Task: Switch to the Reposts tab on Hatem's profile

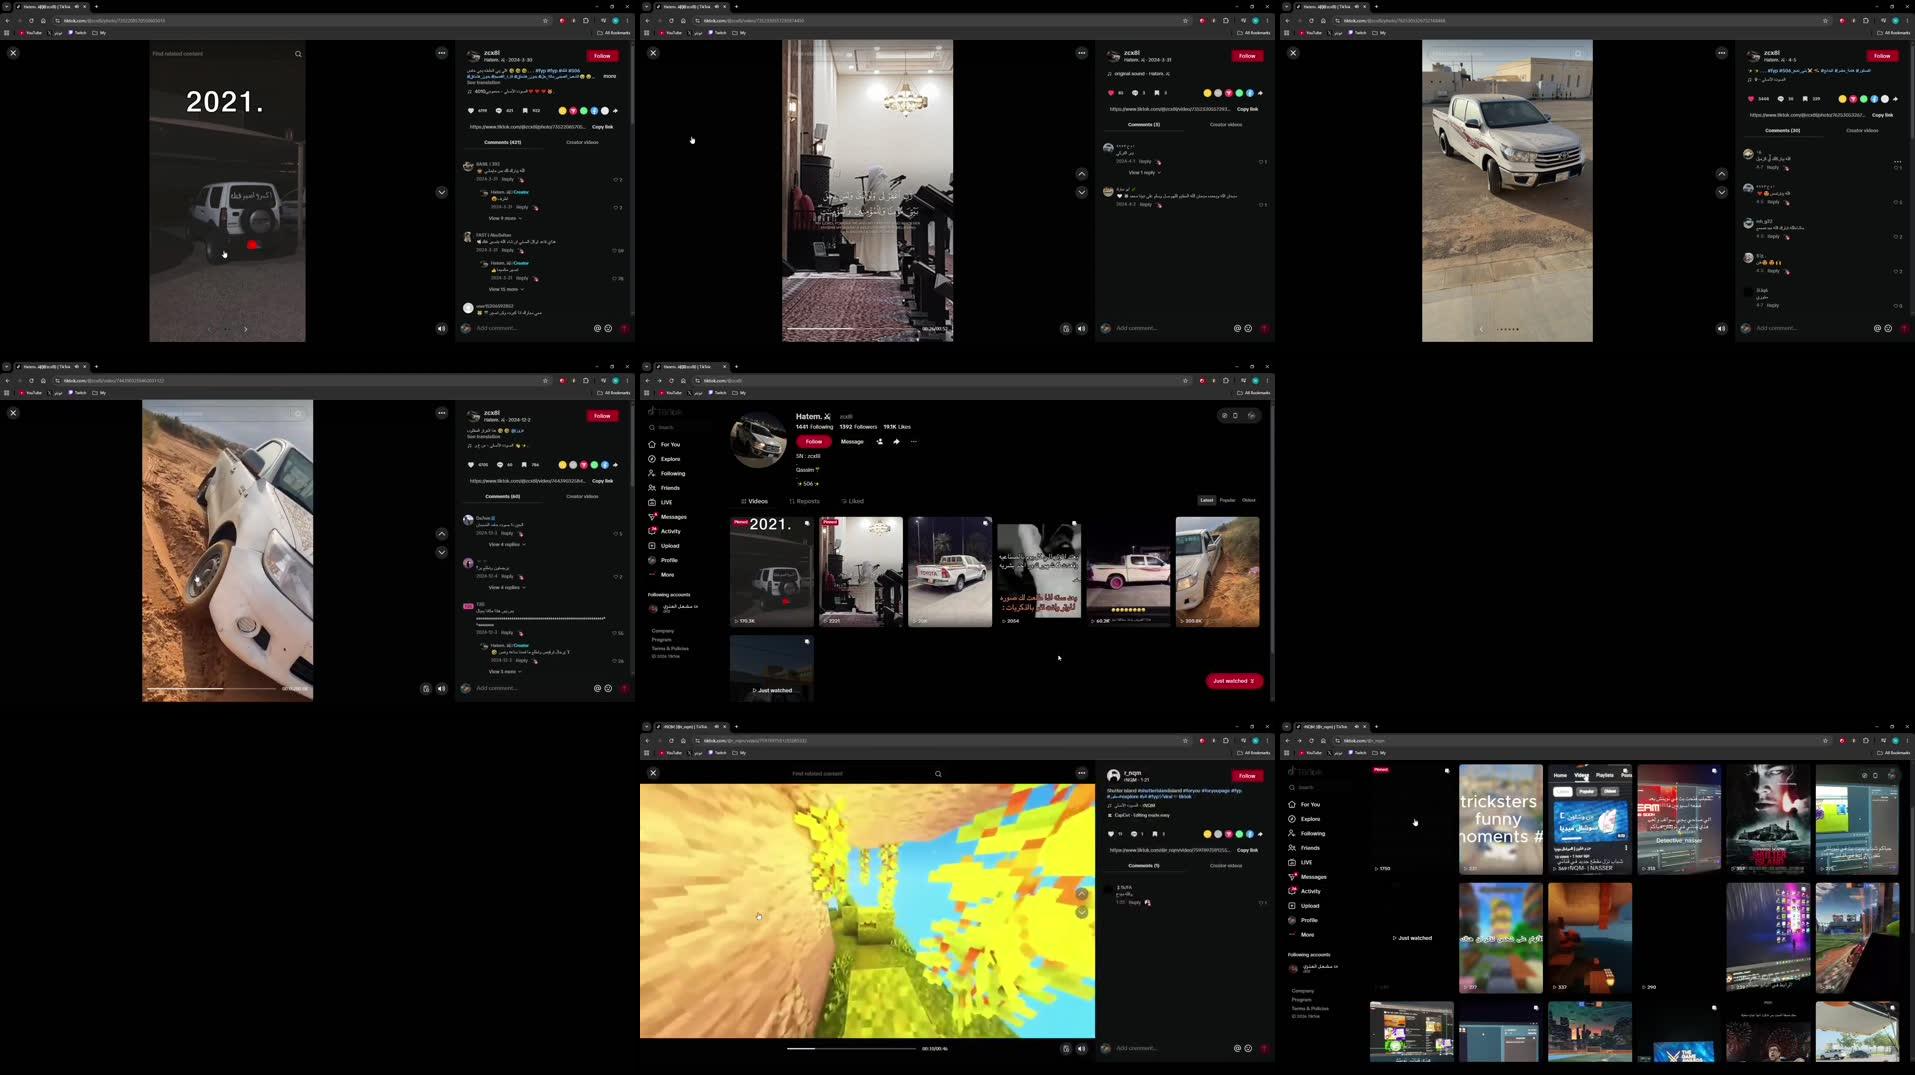Action: [x=805, y=501]
